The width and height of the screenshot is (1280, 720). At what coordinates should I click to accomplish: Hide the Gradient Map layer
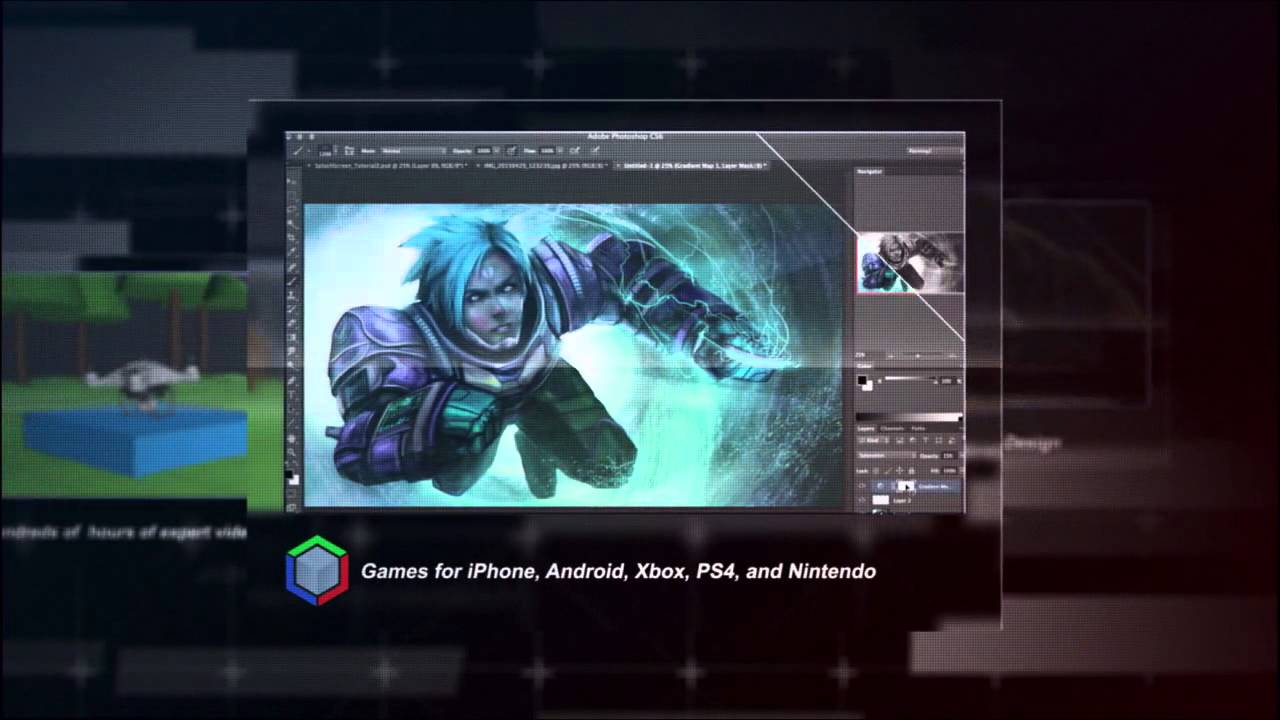[x=862, y=486]
